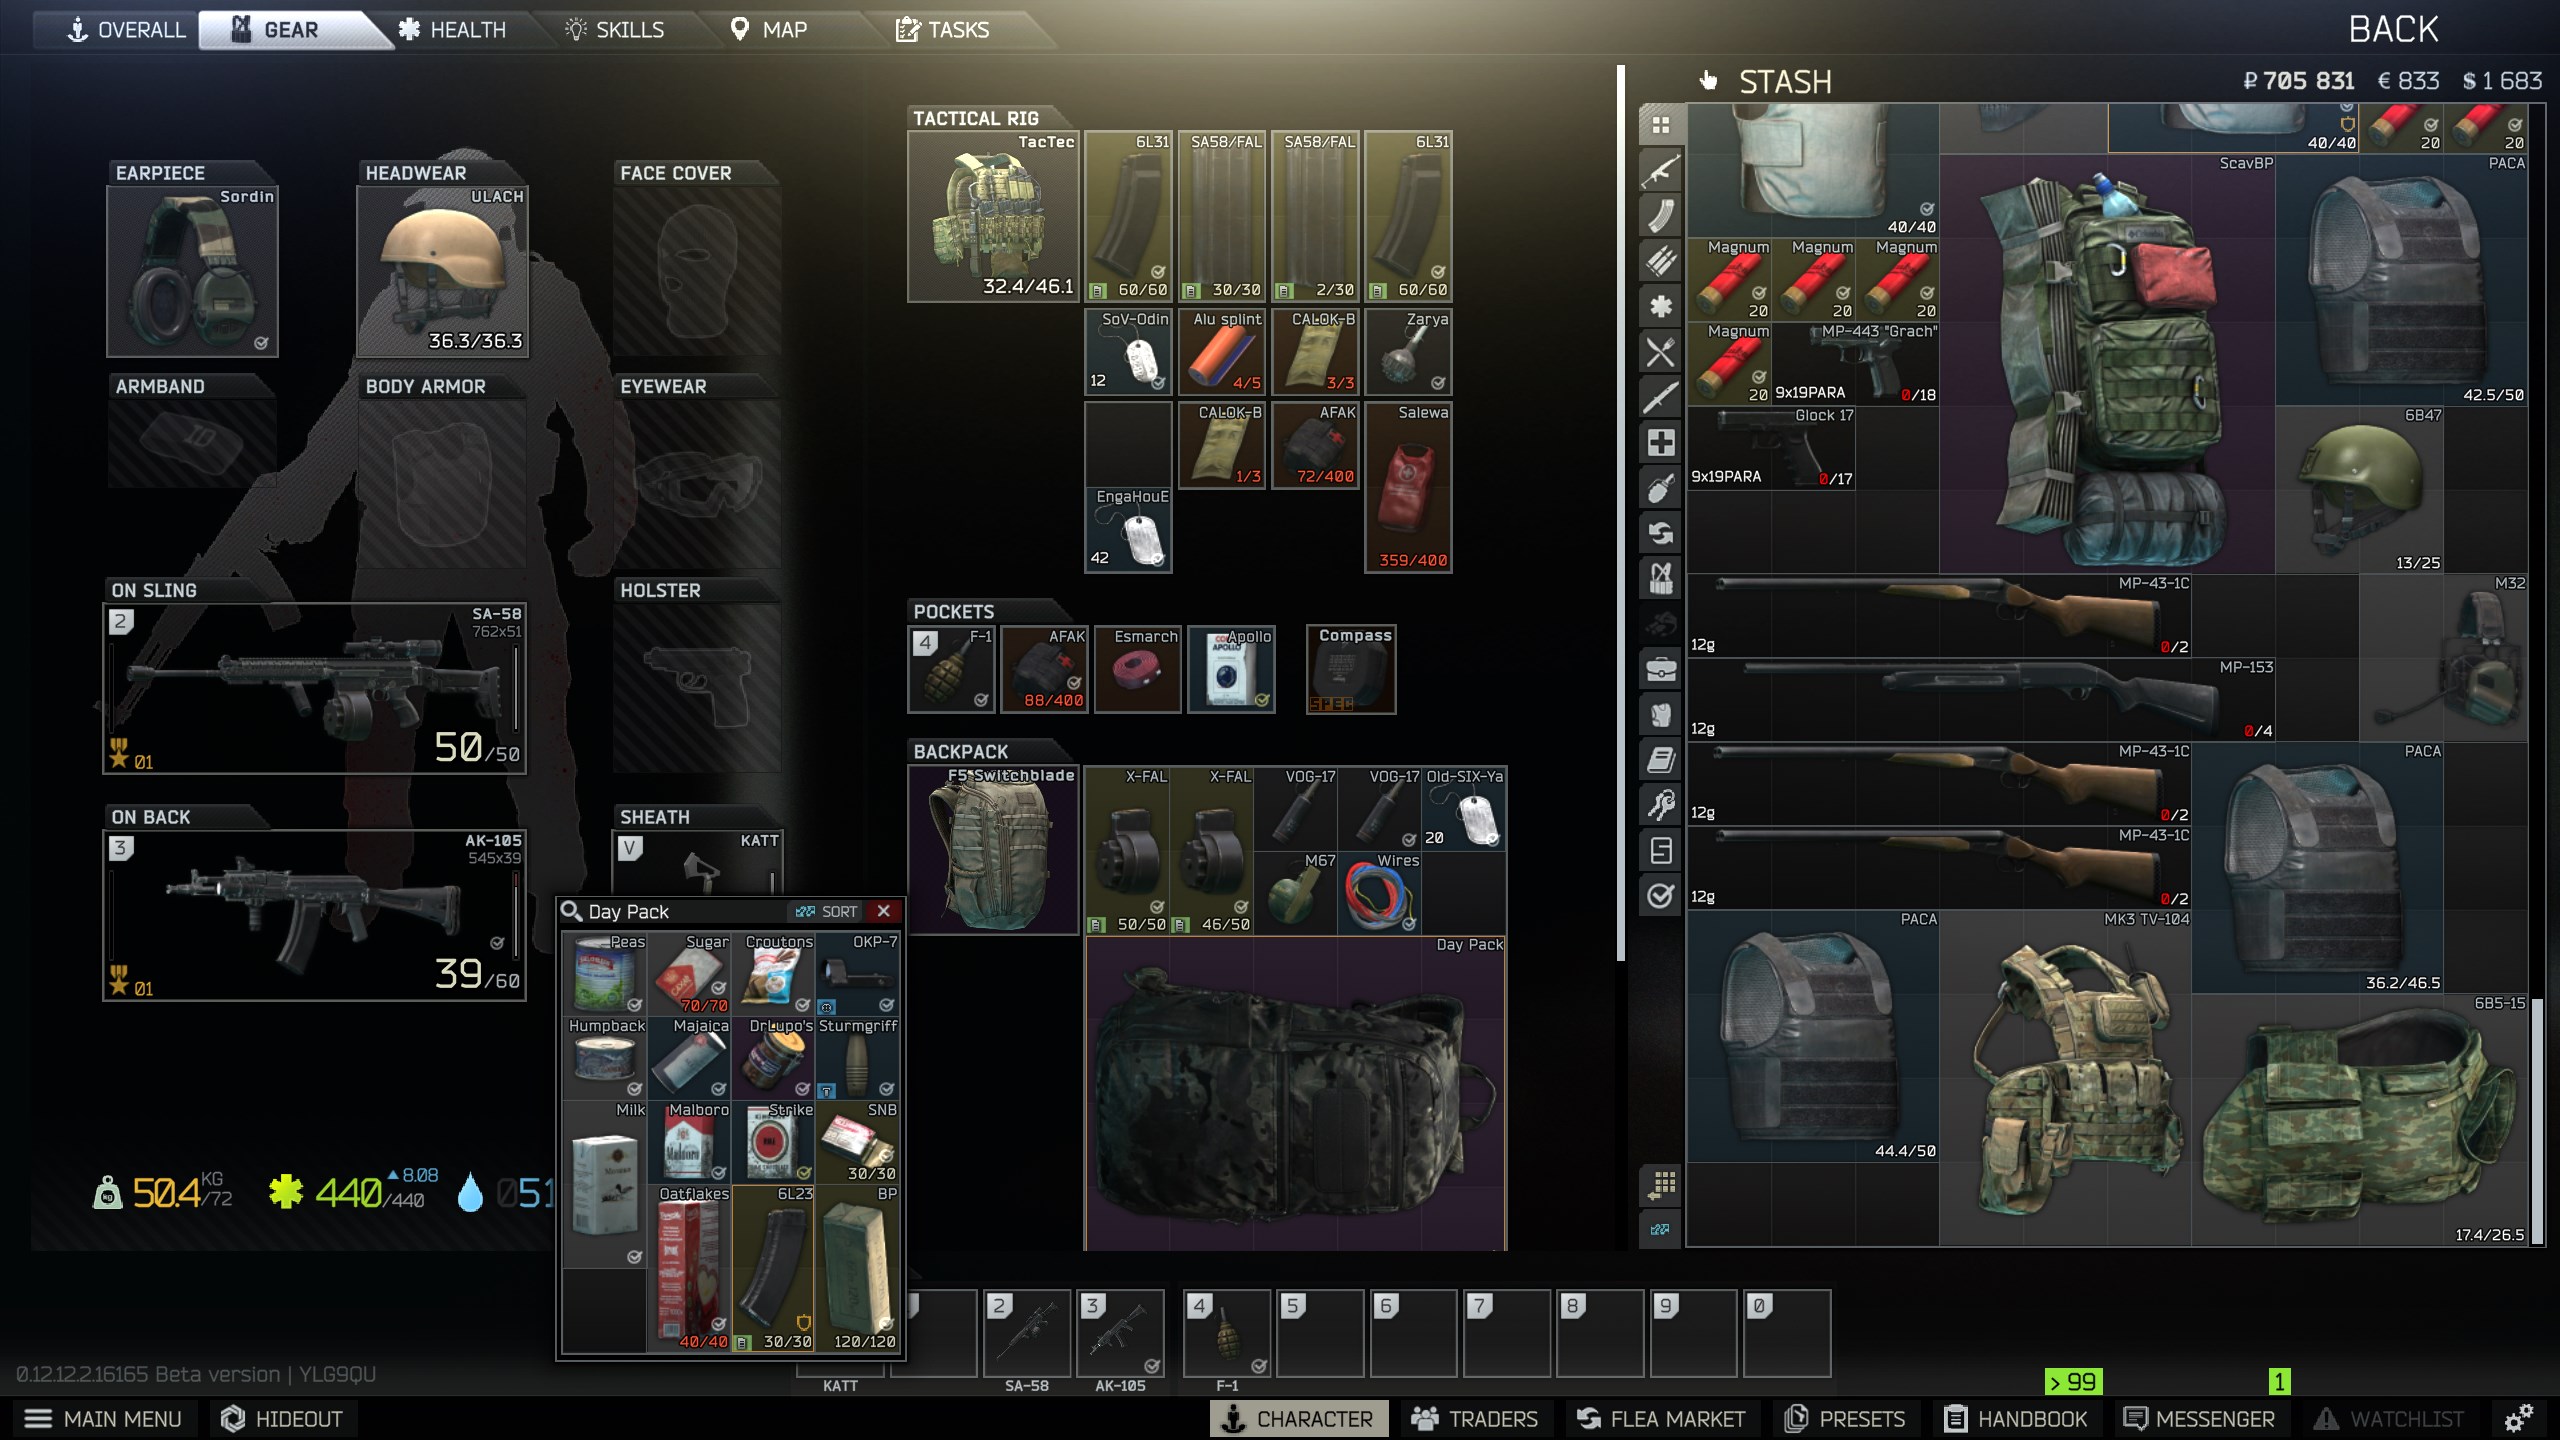Open settings via the gear icon
The width and height of the screenshot is (2560, 1440).
pyautogui.click(x=2519, y=1418)
